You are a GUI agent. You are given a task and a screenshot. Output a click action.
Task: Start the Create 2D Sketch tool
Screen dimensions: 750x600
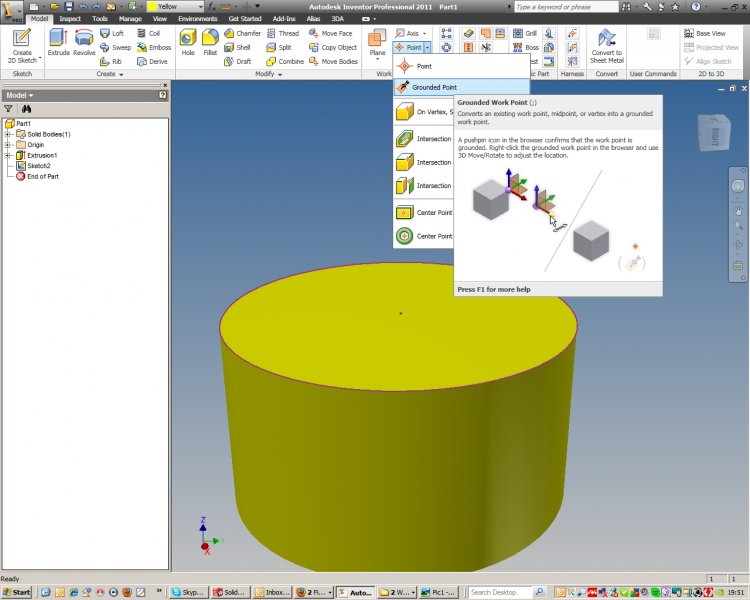(x=22, y=46)
